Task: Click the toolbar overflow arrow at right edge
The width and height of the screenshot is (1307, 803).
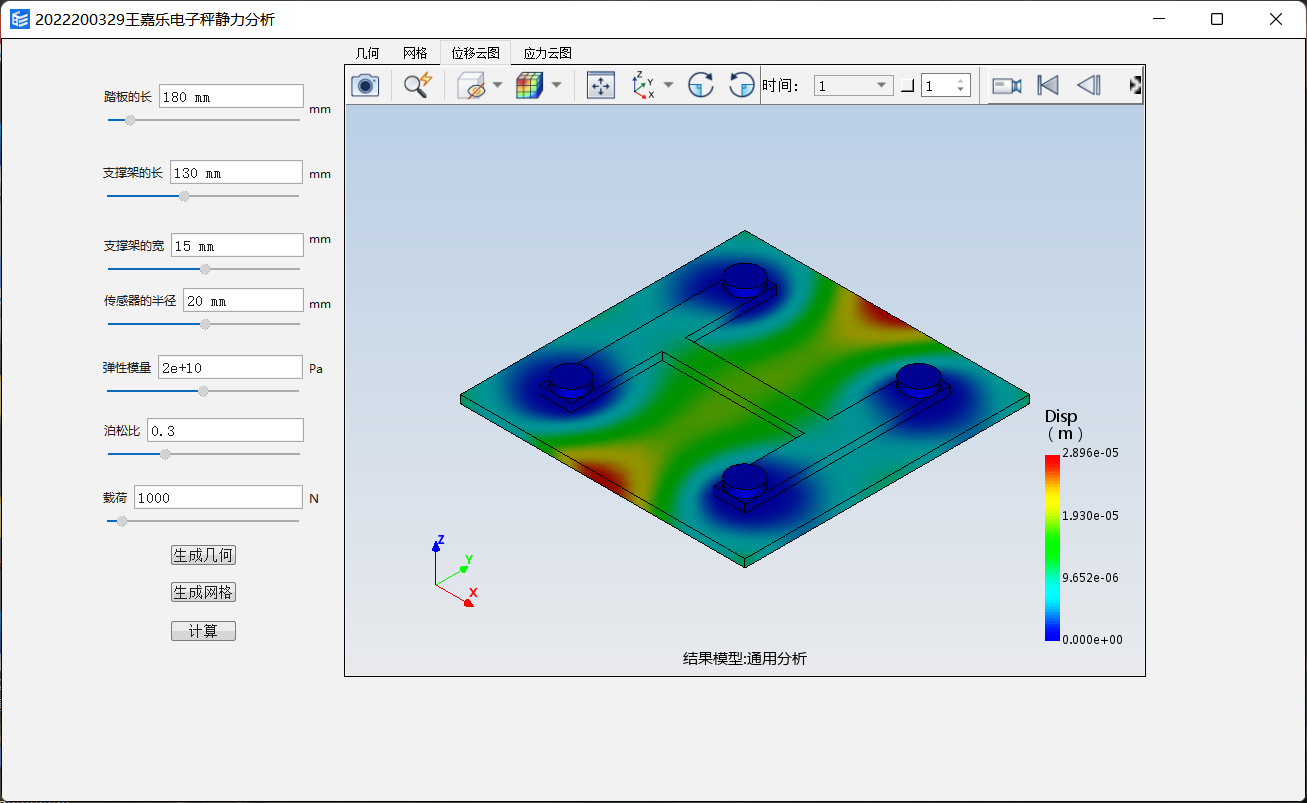Action: coord(1135,86)
